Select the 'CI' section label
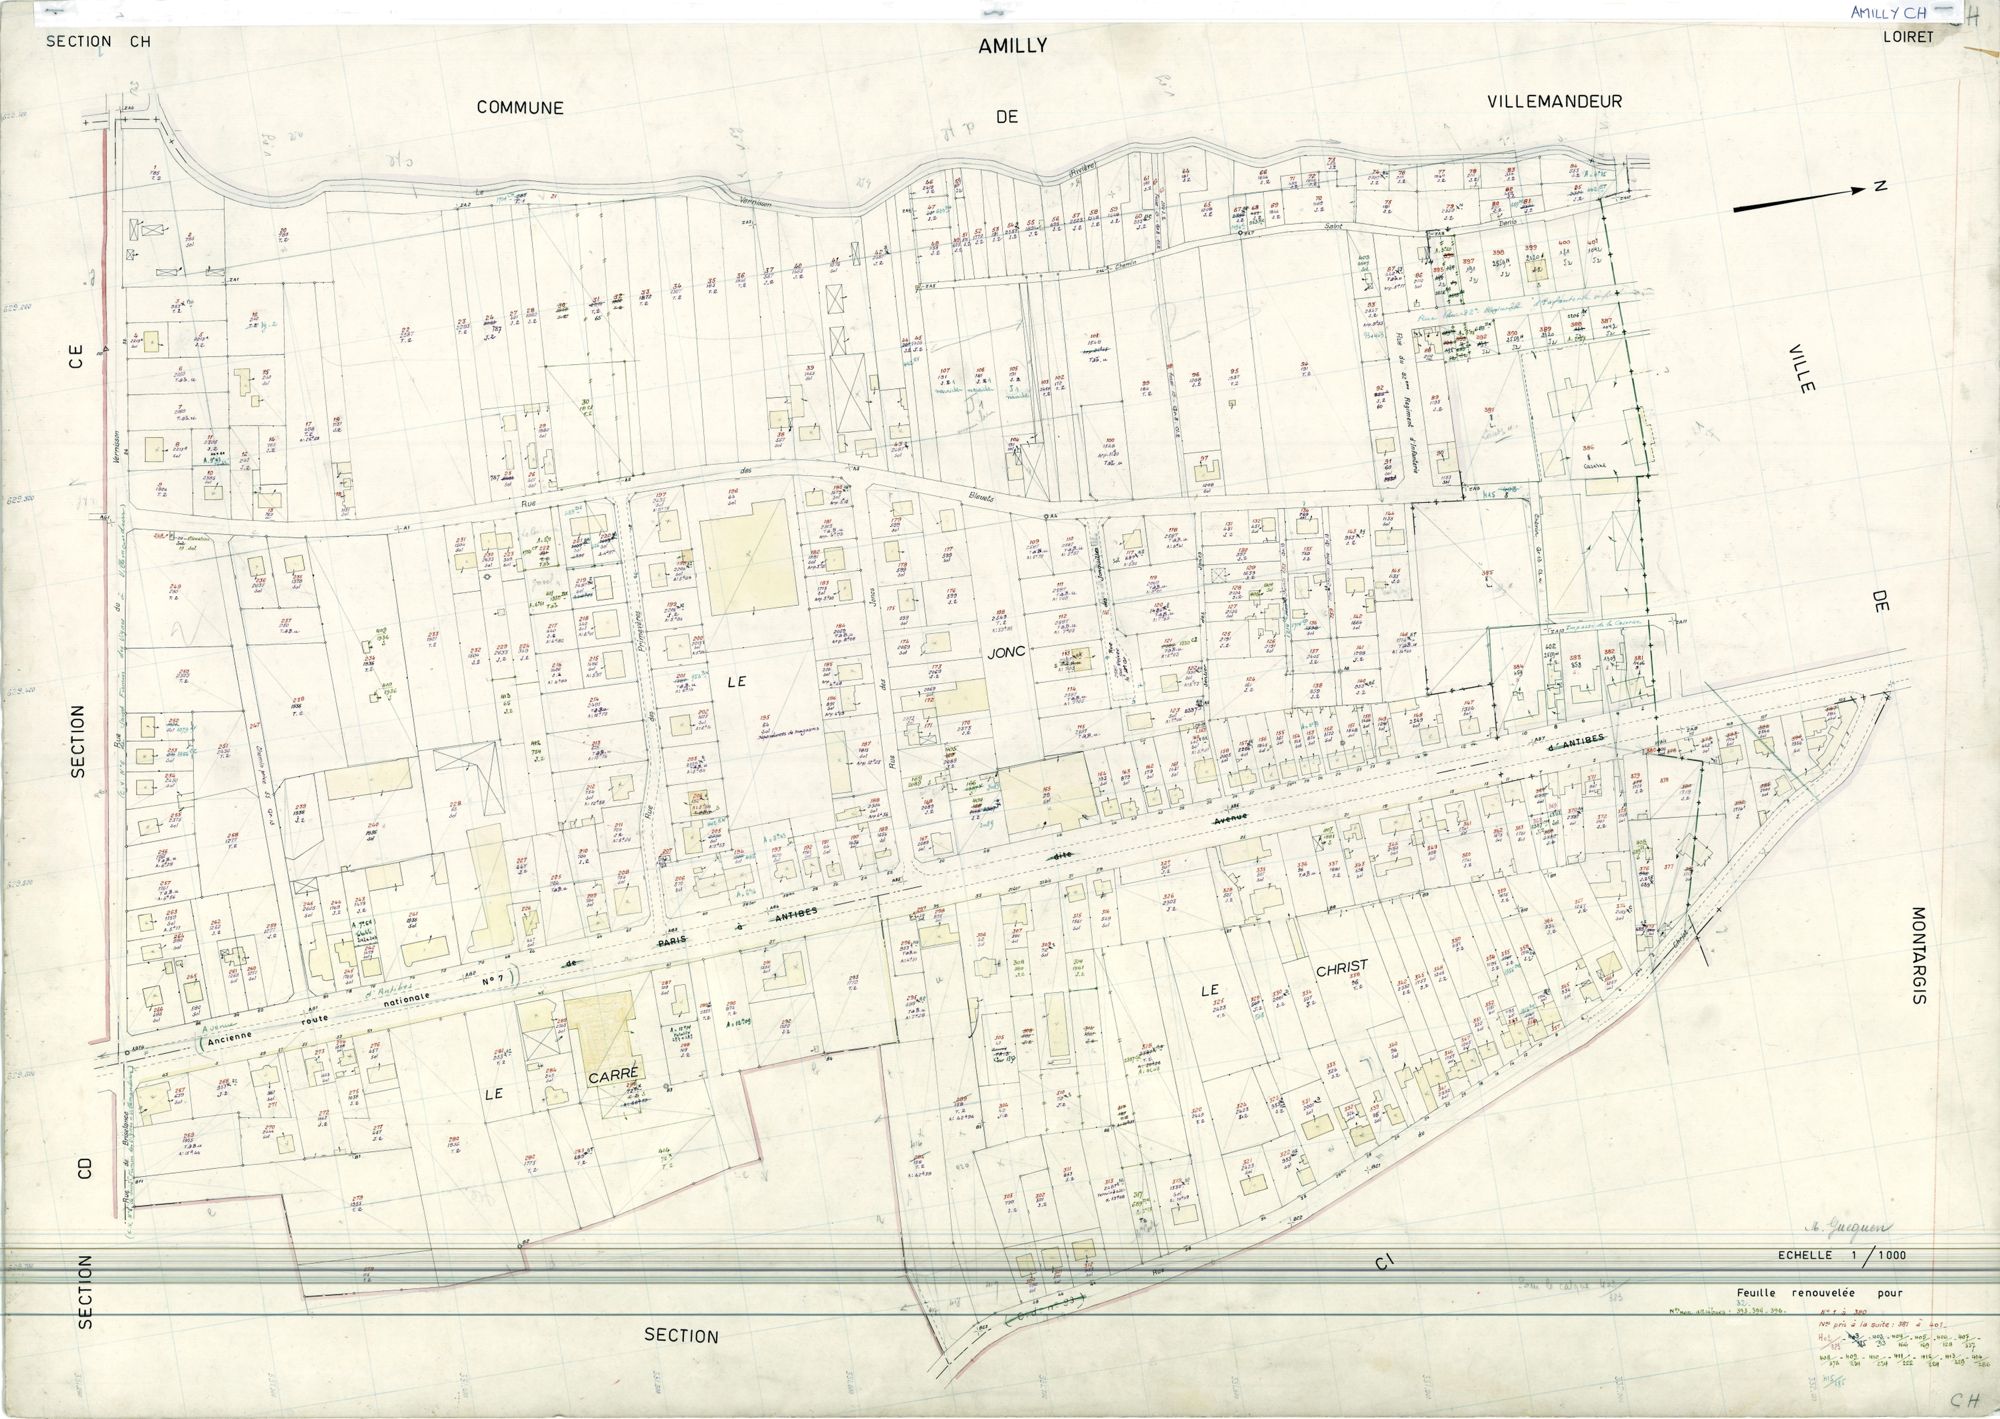Image resolution: width=2000 pixels, height=1419 pixels. [x=1384, y=1265]
